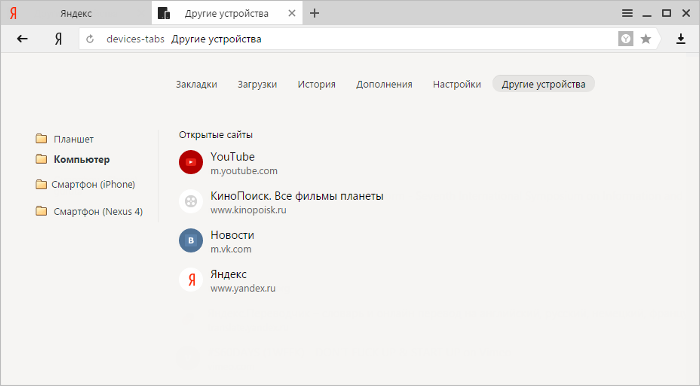Viewport: 700px width, 386px height.
Task: Select the Смартфон (Nexus 4) device
Action: coord(98,212)
